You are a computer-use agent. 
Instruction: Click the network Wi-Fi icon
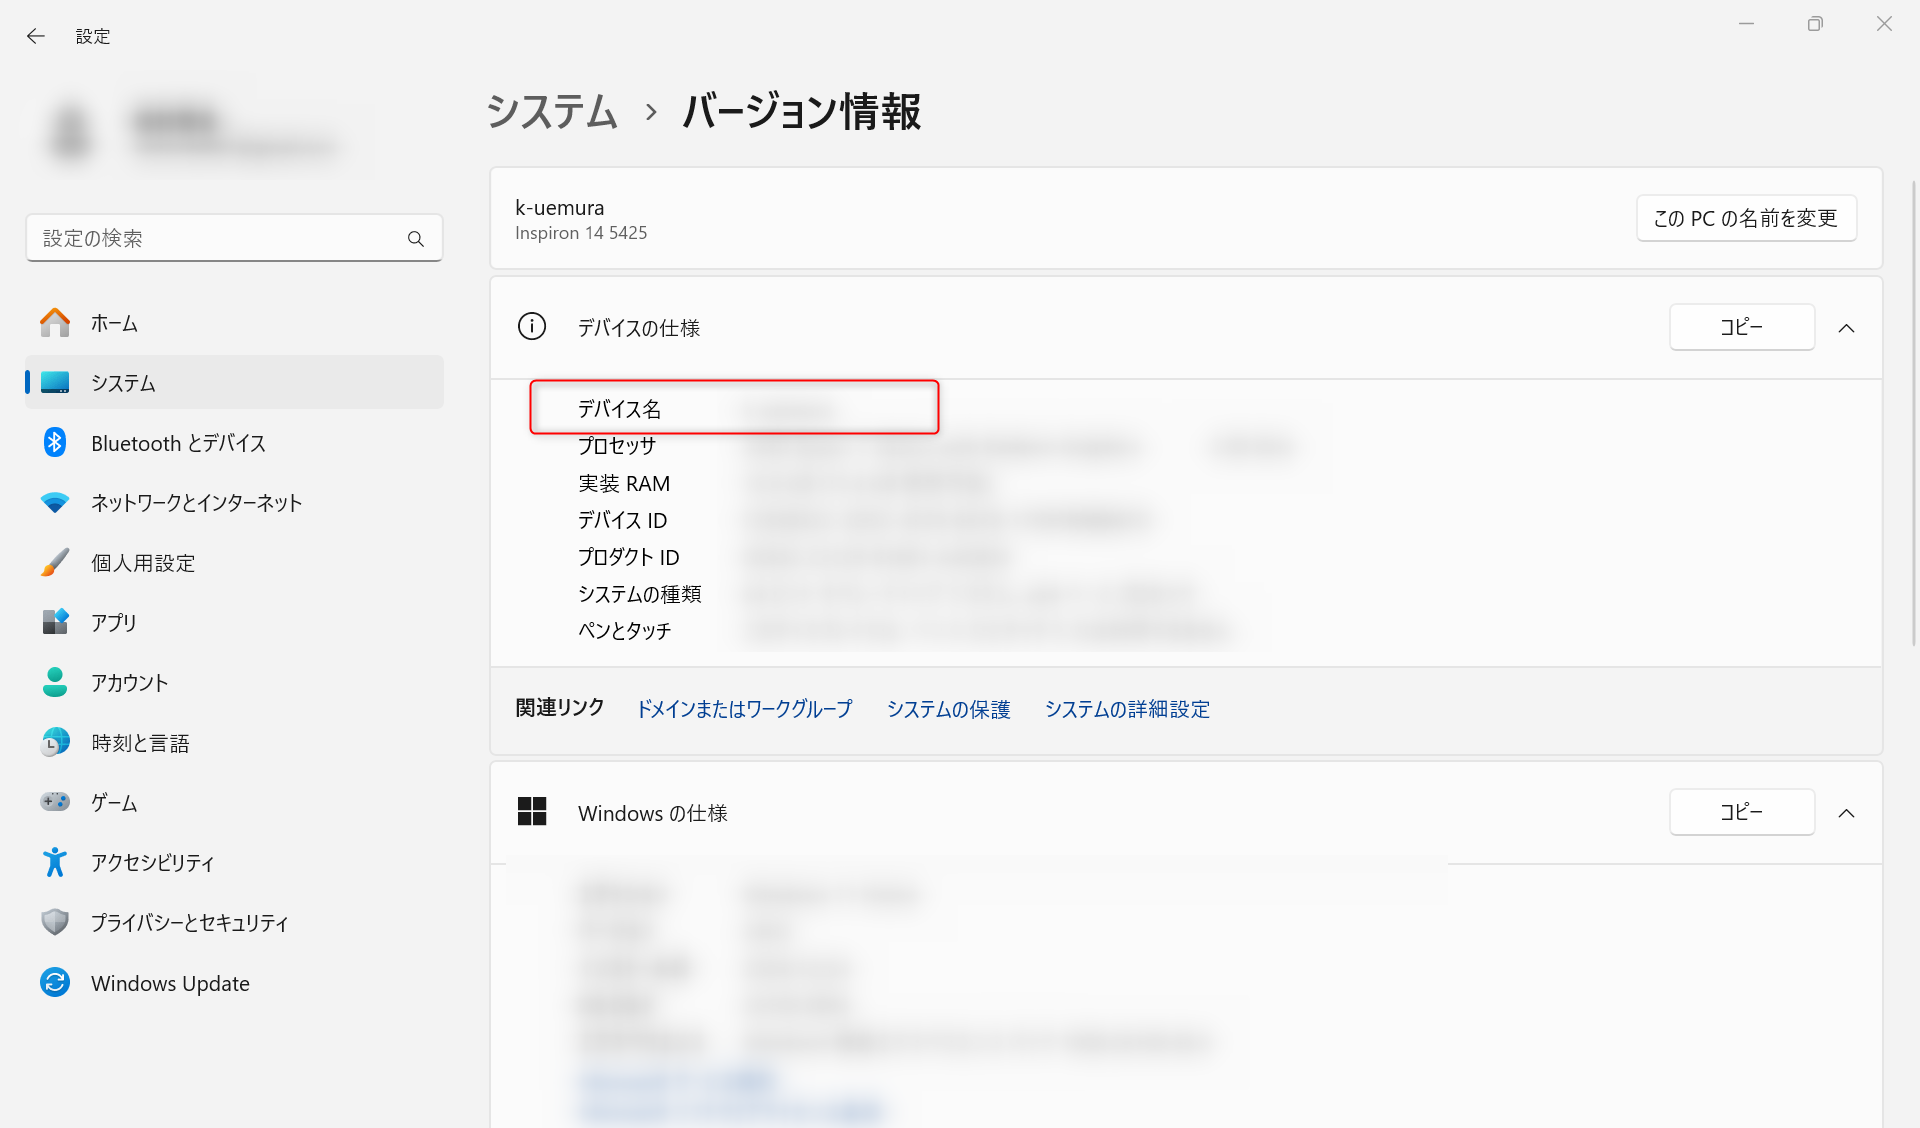(x=55, y=502)
